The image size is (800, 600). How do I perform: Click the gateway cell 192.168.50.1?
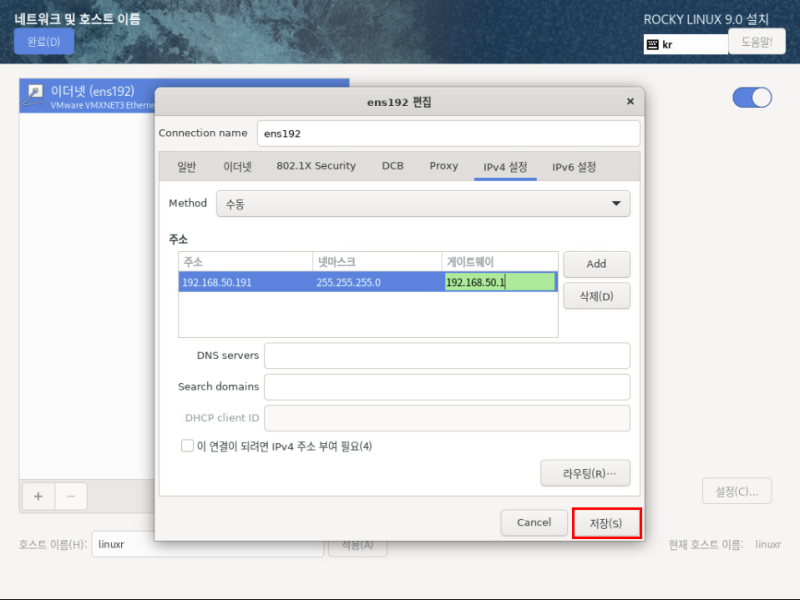[x=500, y=282]
